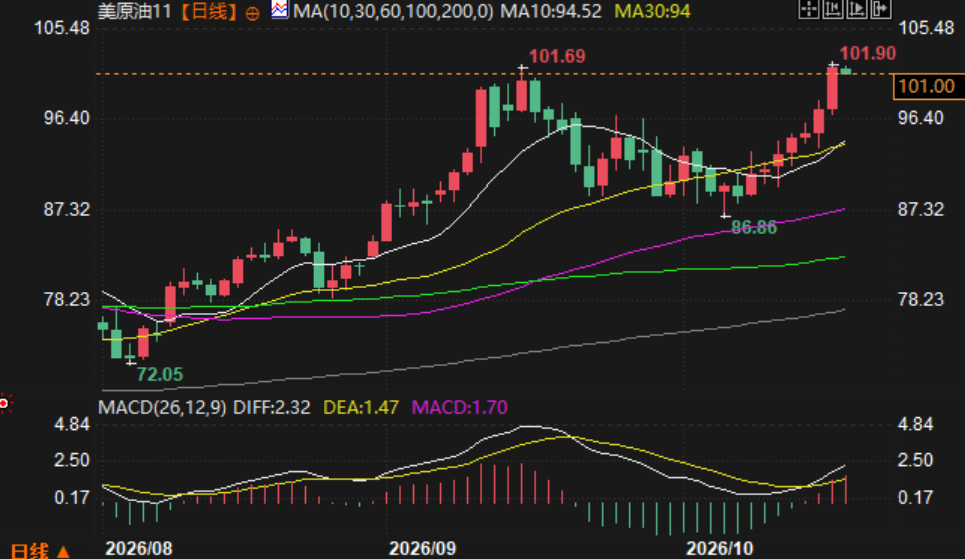This screenshot has height=559, width=965.
Task: Click the right MACD axis 2.50 label
Action: (x=915, y=460)
